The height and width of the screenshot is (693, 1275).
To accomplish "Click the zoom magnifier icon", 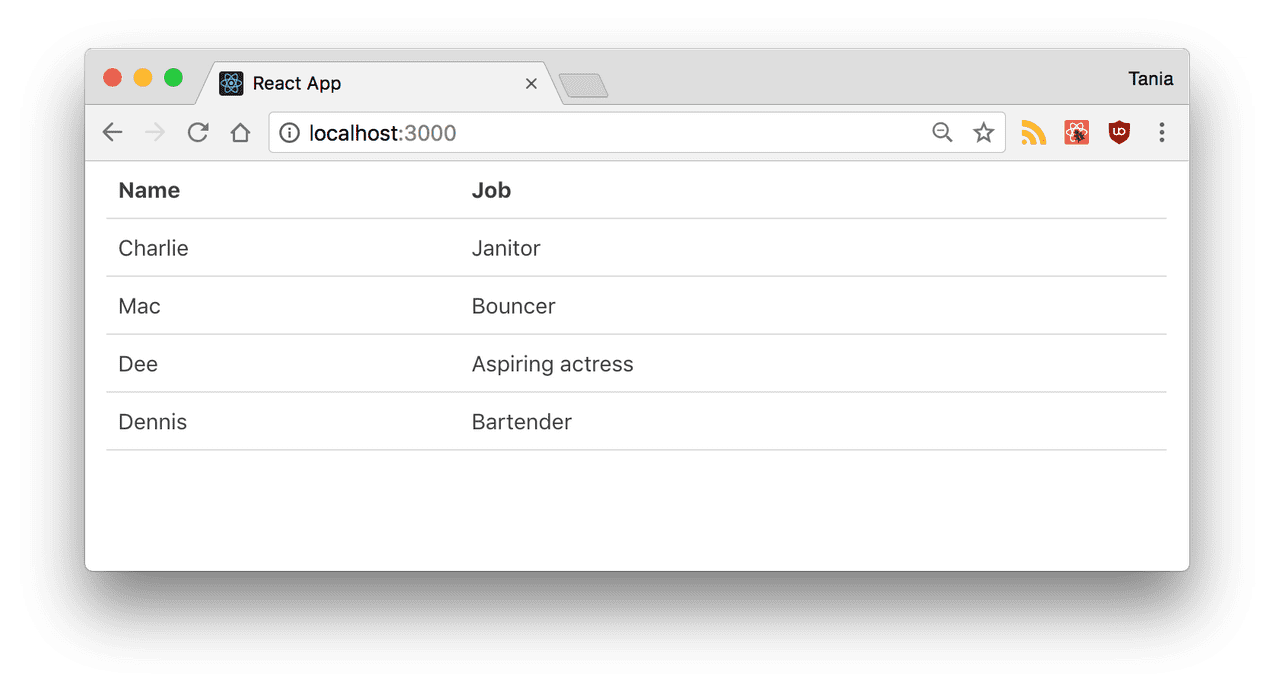I will (942, 133).
